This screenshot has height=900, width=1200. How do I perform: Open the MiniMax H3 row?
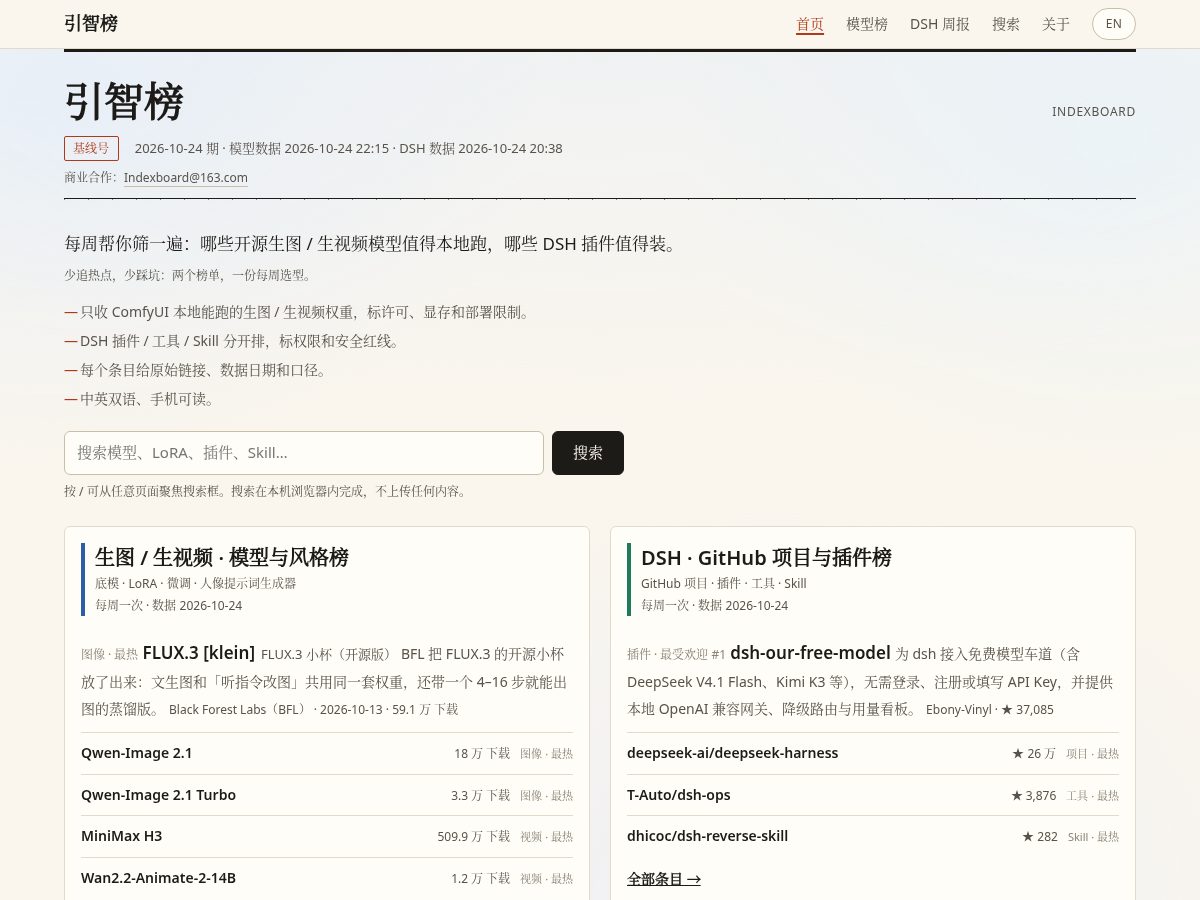pyautogui.click(x=327, y=836)
